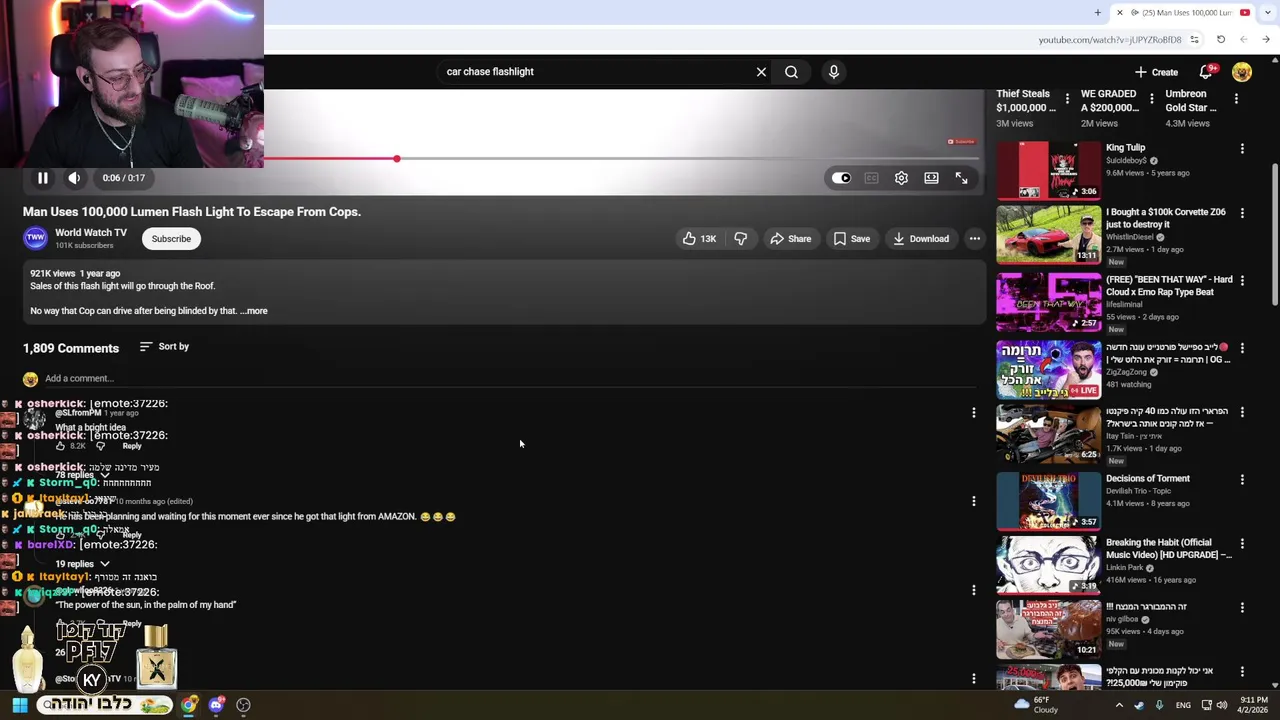Viewport: 1280px width, 720px height.
Task: Open the red Corvette video thumbnail
Action: 1048,235
